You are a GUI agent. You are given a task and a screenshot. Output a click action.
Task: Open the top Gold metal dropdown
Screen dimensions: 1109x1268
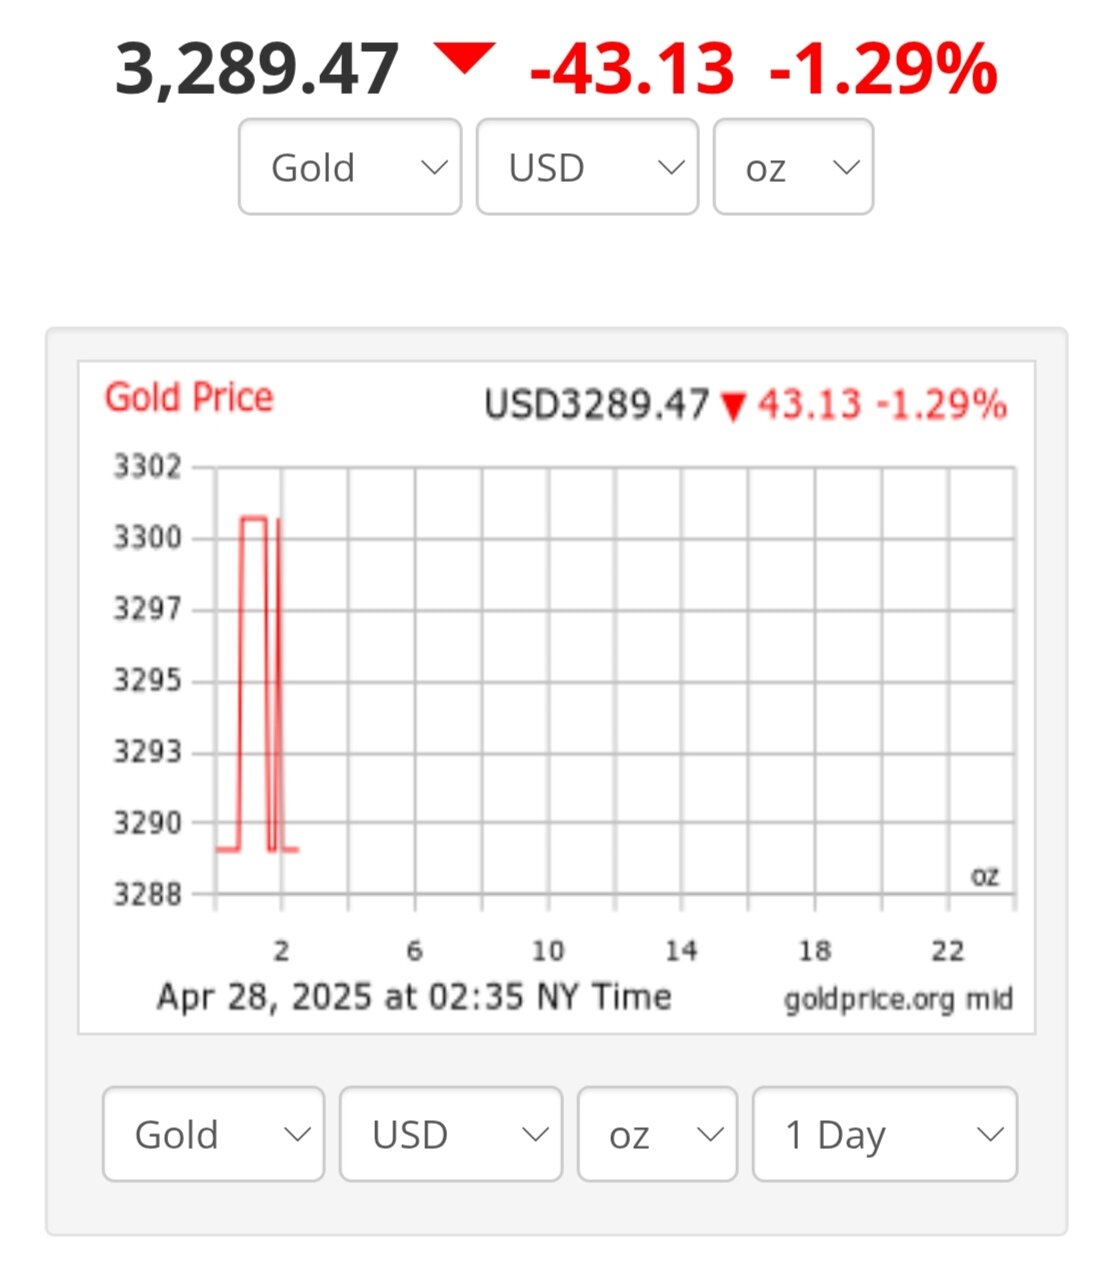pyautogui.click(x=350, y=167)
